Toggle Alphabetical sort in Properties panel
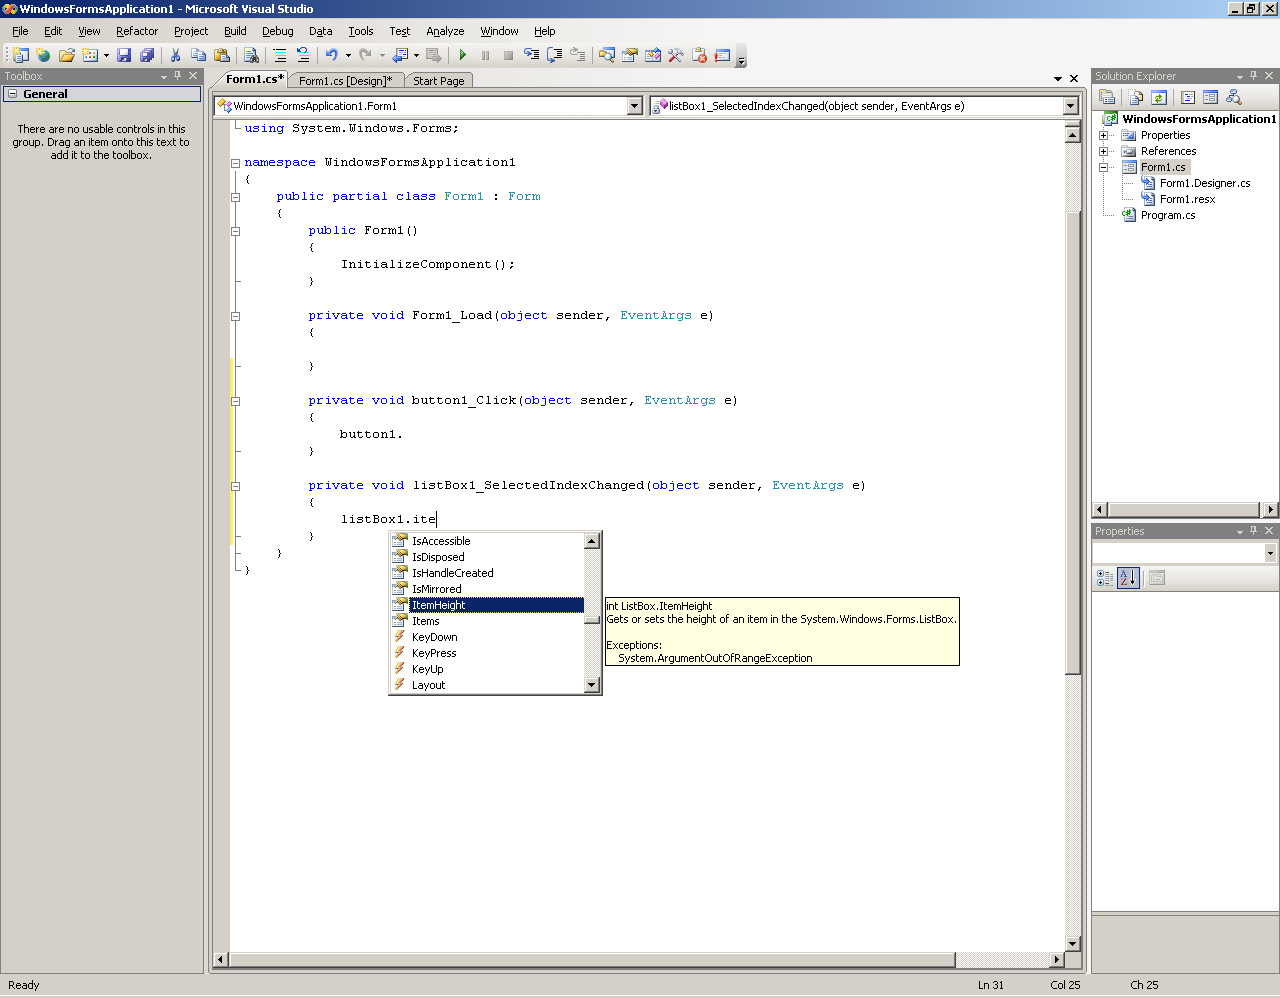Image resolution: width=1280 pixels, height=998 pixels. [1128, 578]
